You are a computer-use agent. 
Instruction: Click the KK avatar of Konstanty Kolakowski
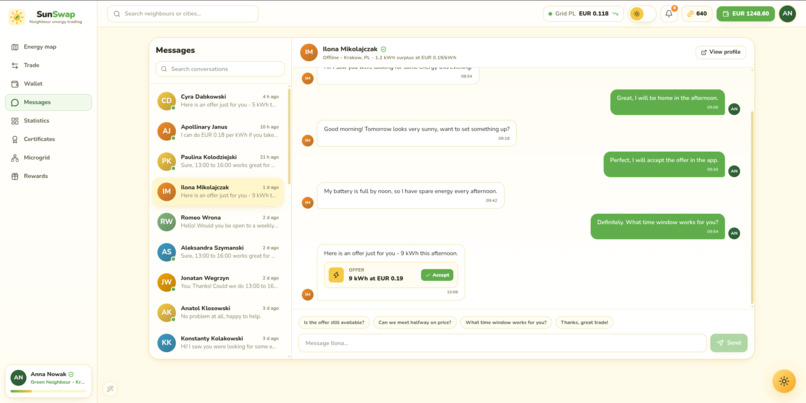click(x=167, y=343)
